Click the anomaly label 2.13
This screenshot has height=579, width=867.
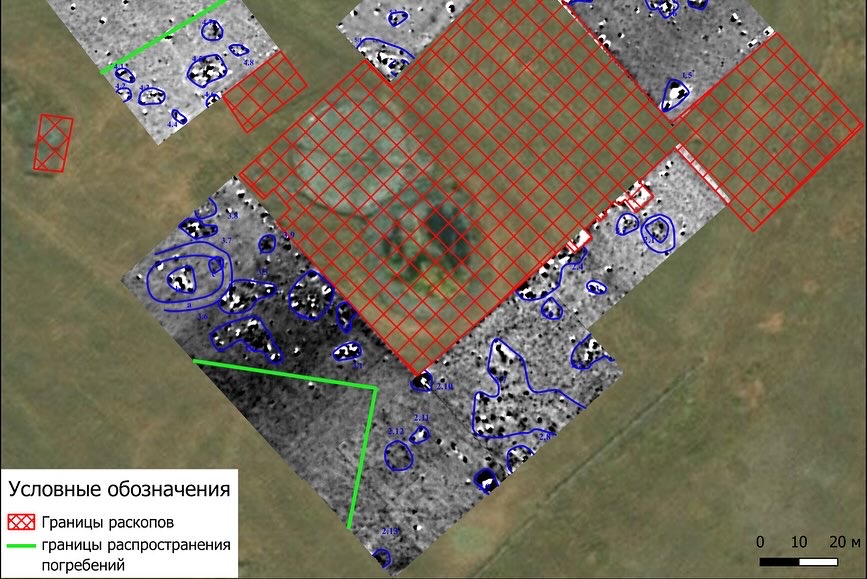[x=390, y=531]
